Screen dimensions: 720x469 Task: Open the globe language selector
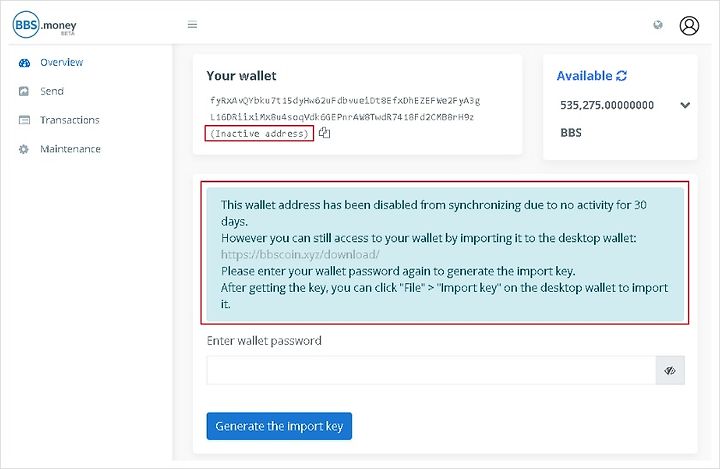[658, 25]
